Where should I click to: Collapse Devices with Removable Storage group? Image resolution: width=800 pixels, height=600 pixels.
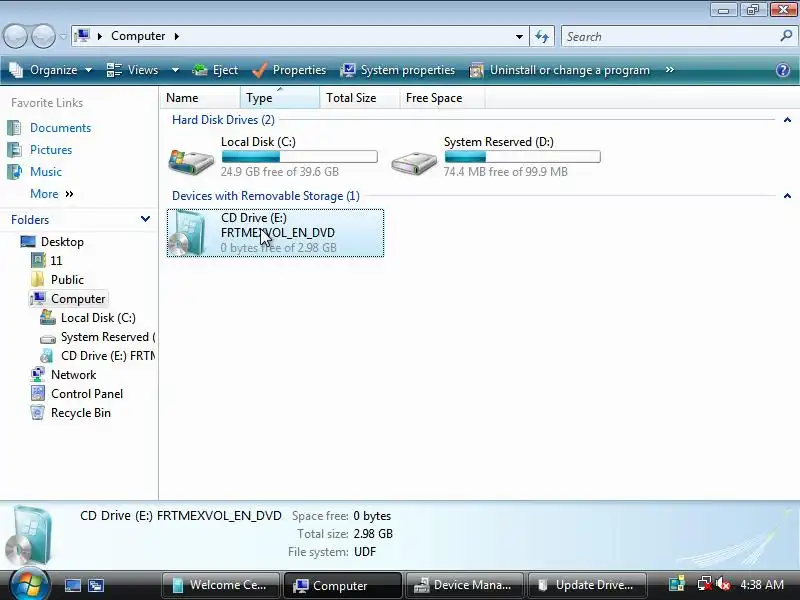787,196
